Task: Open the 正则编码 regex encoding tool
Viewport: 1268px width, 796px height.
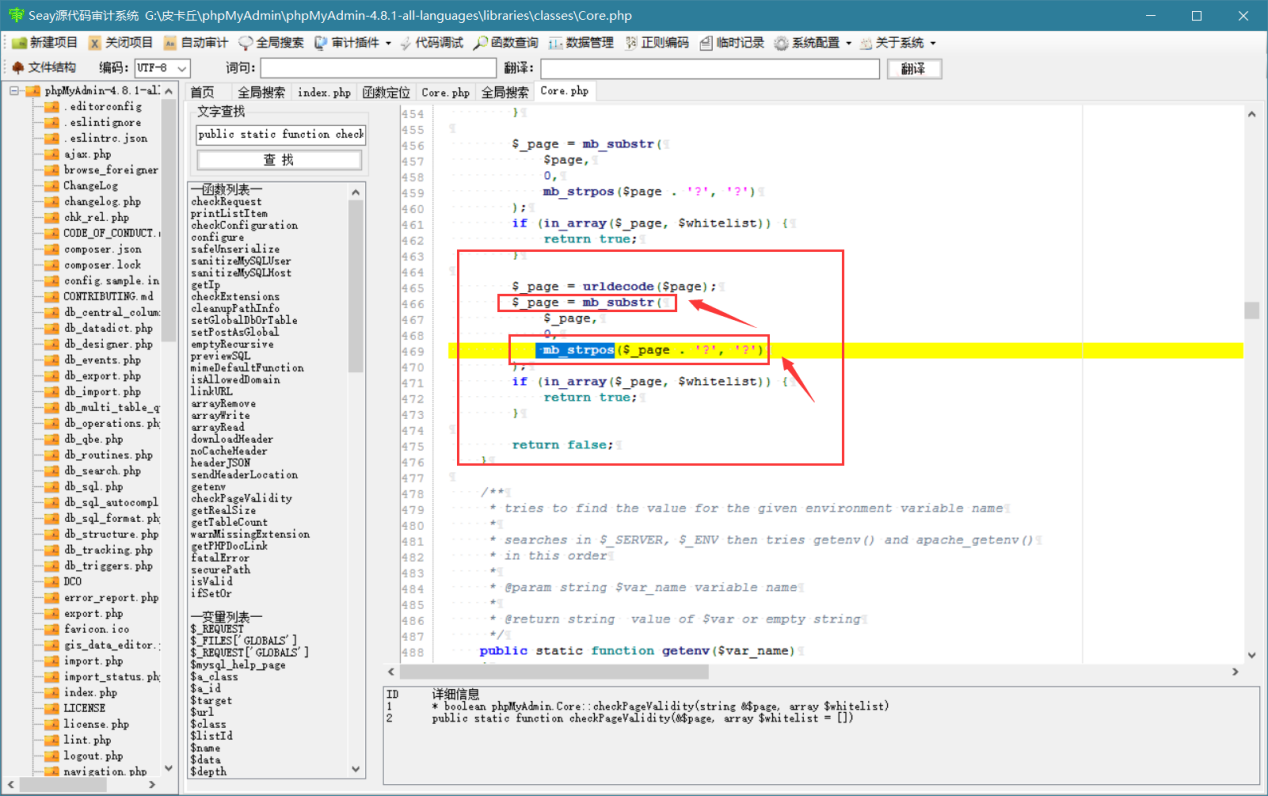Action: click(x=657, y=43)
